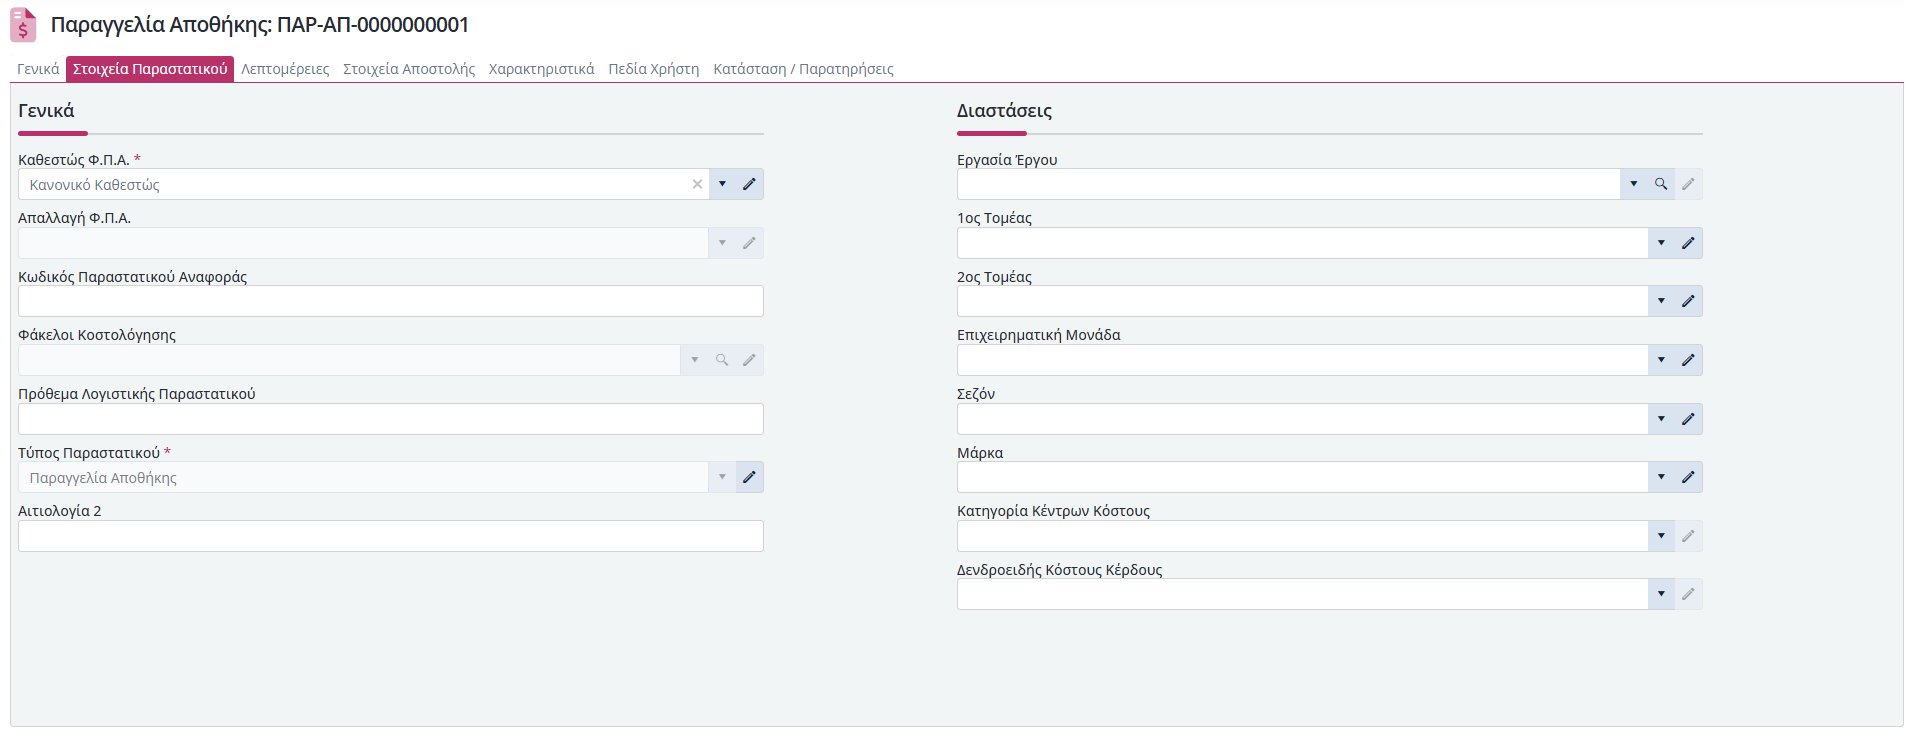Viewport: 1905px width, 733px height.
Task: Expand Δενδροειδής Κόστους Κέρδους dropdown
Action: tap(1661, 594)
